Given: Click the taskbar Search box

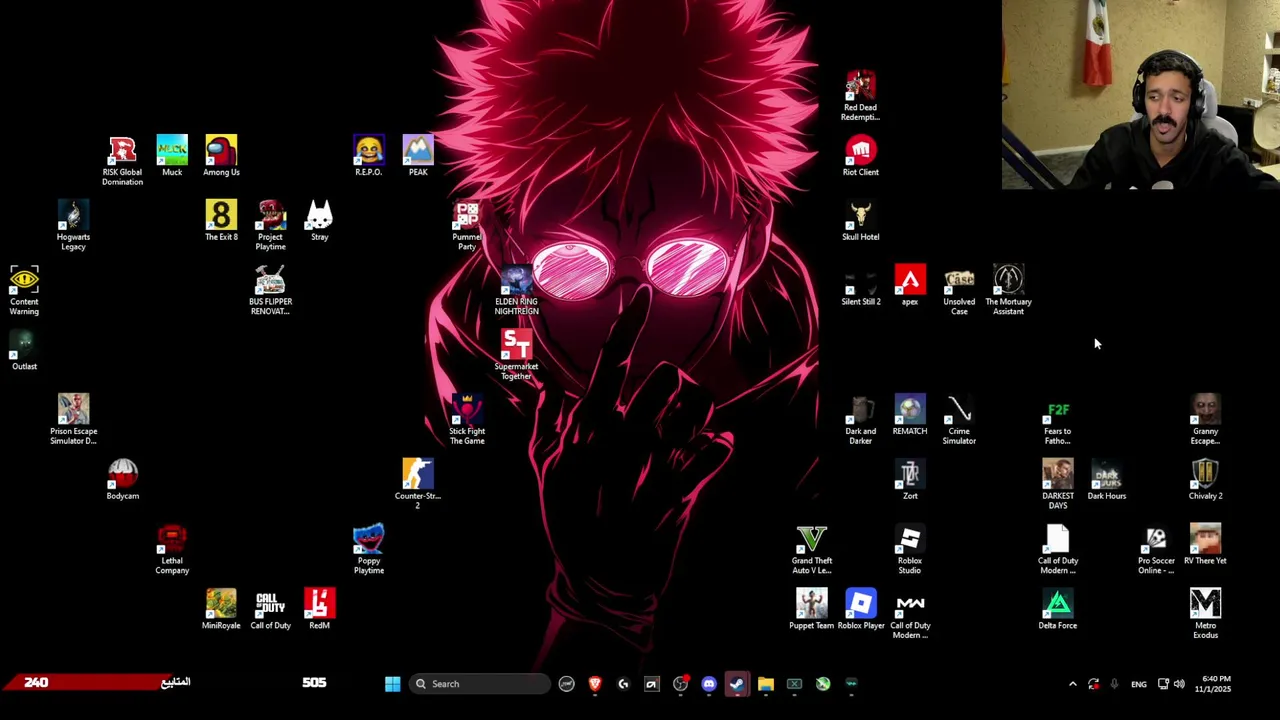Looking at the screenshot, I should click(480, 684).
